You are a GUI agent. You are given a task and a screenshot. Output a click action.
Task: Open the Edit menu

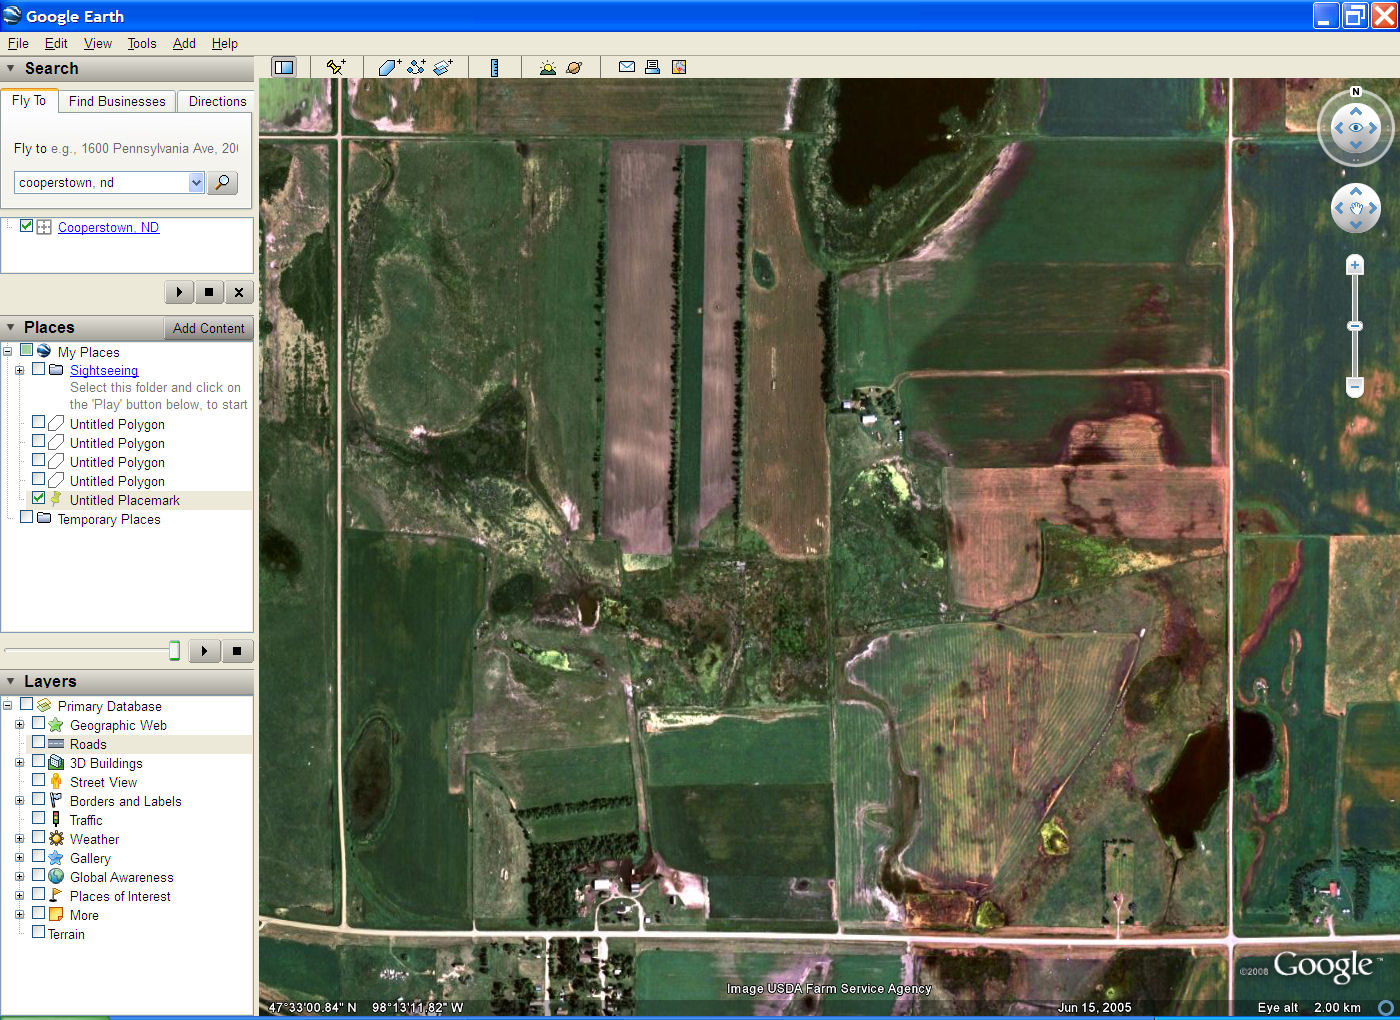tap(56, 43)
